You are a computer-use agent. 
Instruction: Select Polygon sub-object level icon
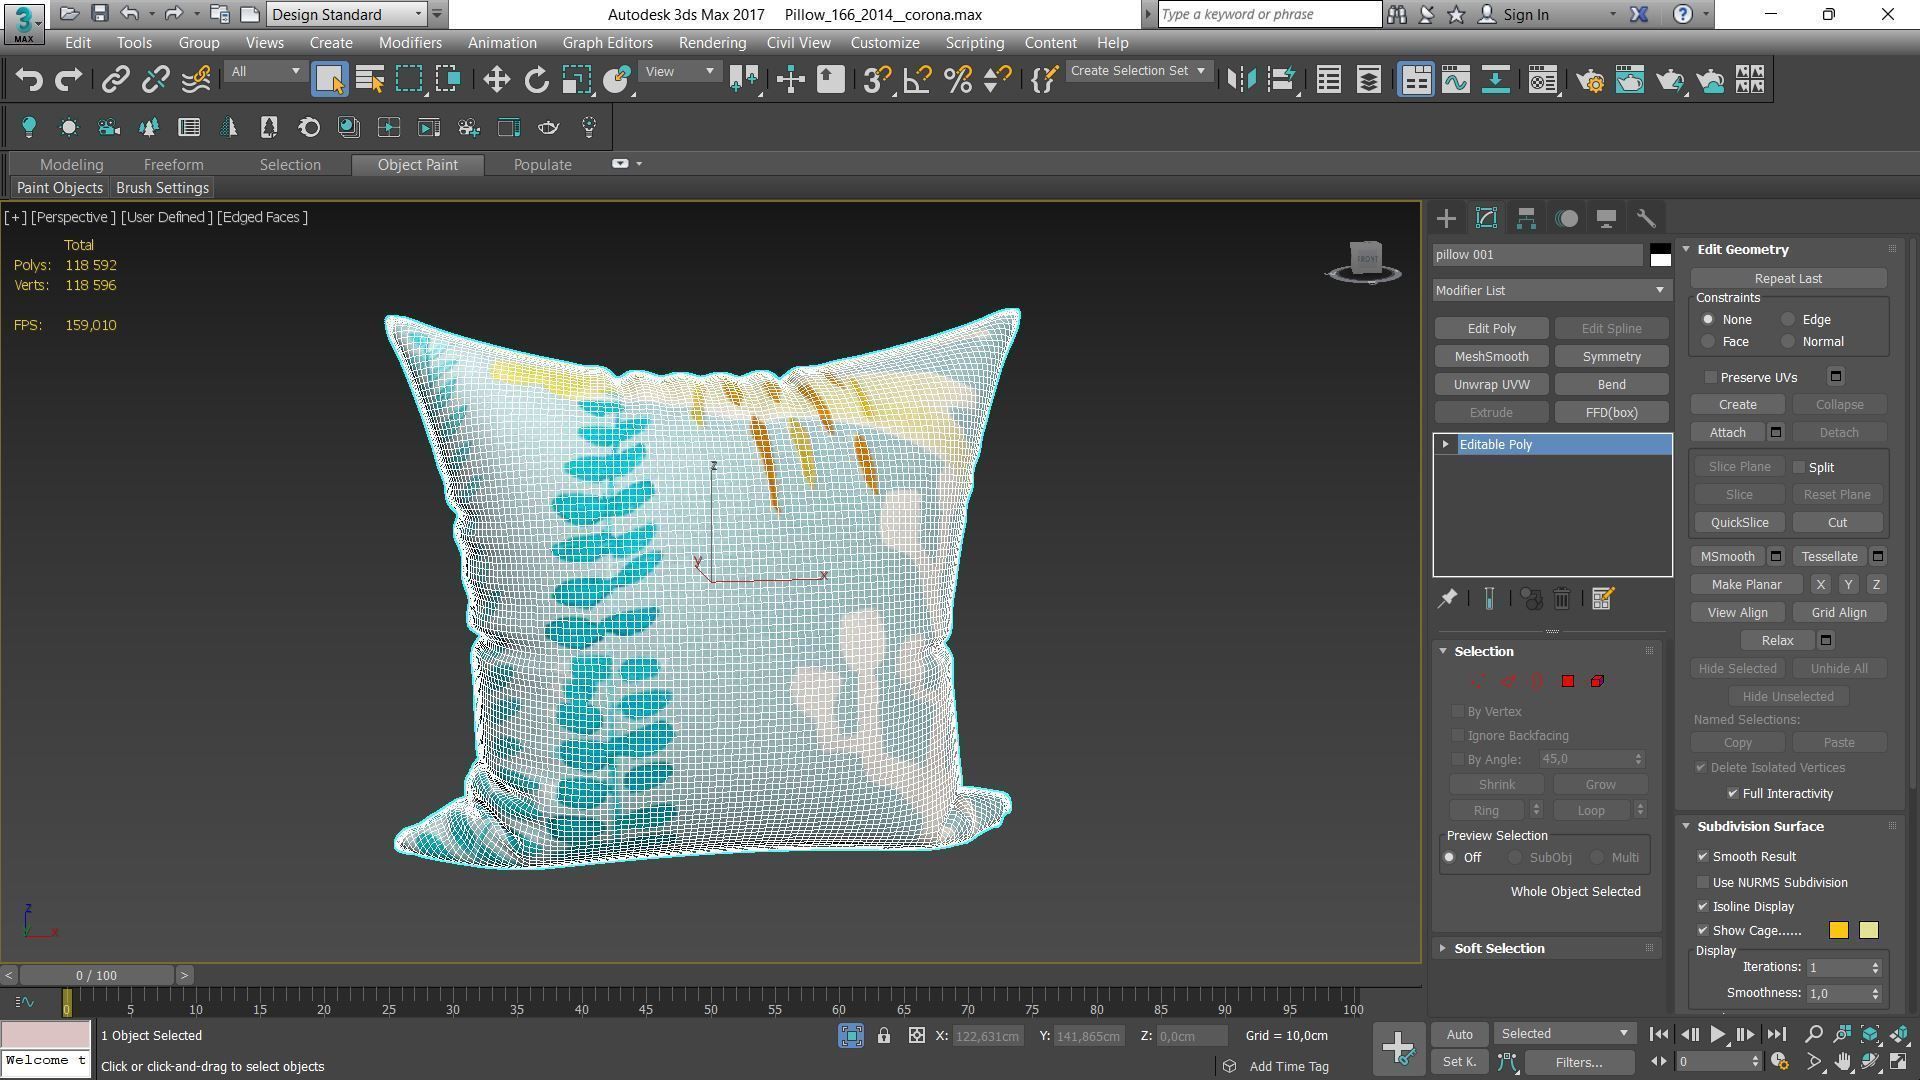1567,681
